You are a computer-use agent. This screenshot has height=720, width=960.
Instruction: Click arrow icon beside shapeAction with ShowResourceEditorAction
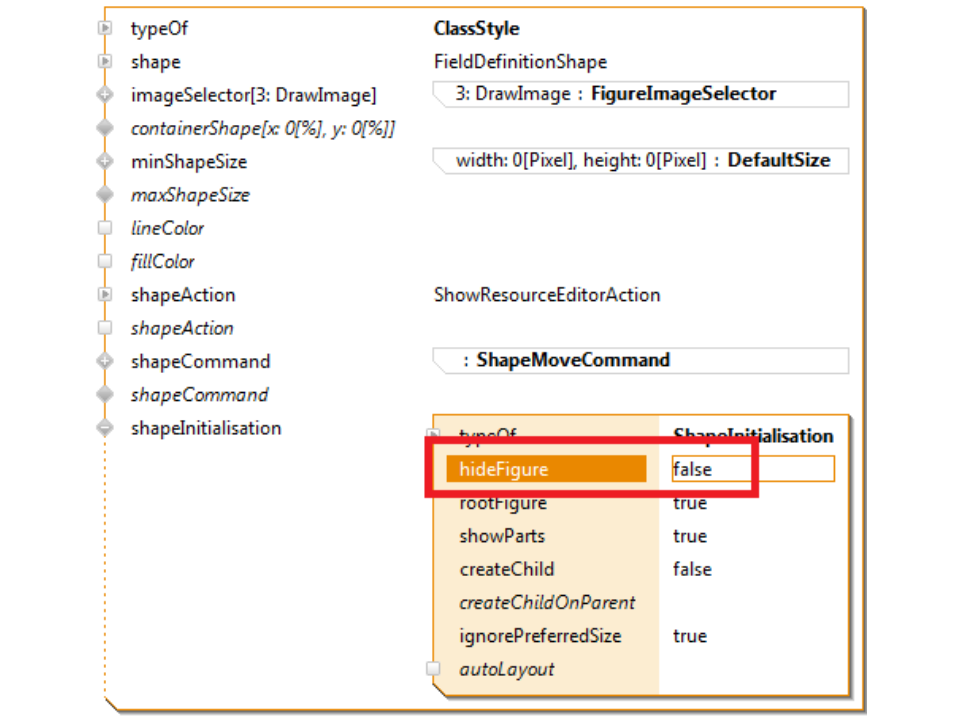pos(105,295)
